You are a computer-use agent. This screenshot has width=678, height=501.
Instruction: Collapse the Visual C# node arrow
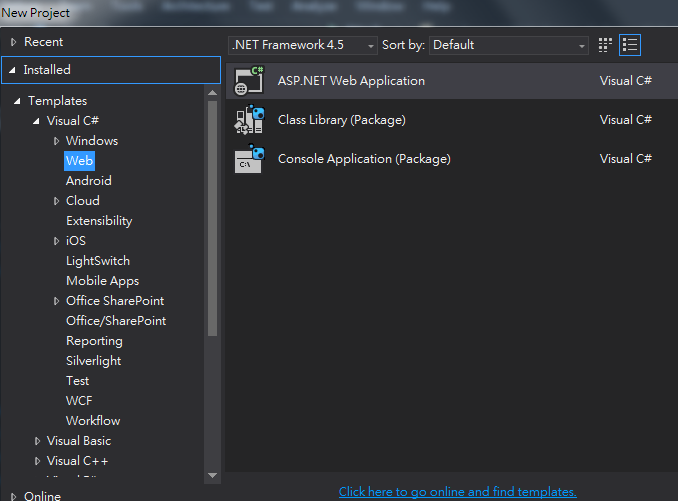point(36,121)
